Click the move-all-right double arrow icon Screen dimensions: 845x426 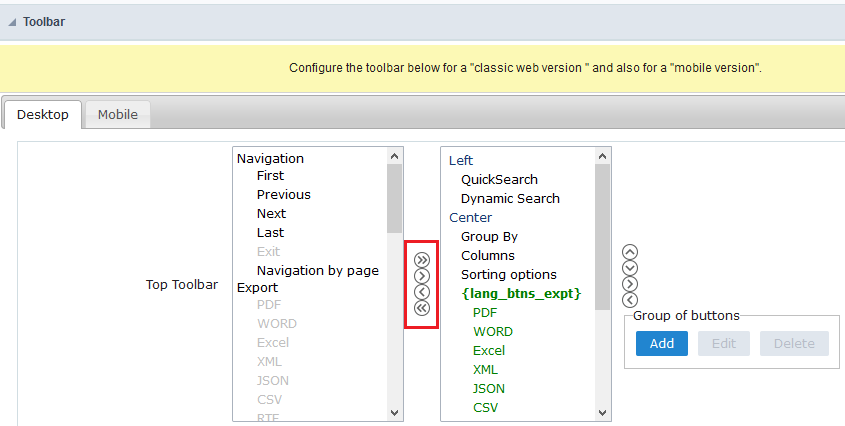tap(421, 260)
